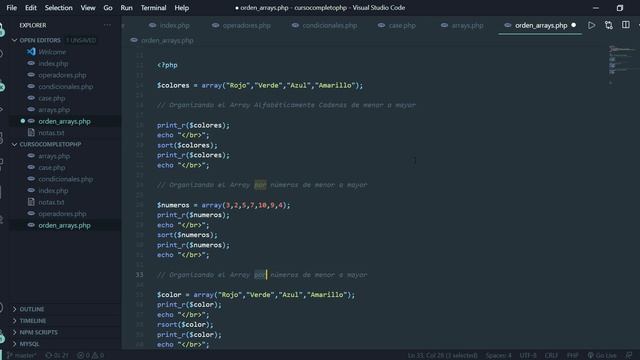This screenshot has width=640, height=360.
Task: Click the unsaved dot on orden_arrays.php tab
Action: click(x=573, y=25)
